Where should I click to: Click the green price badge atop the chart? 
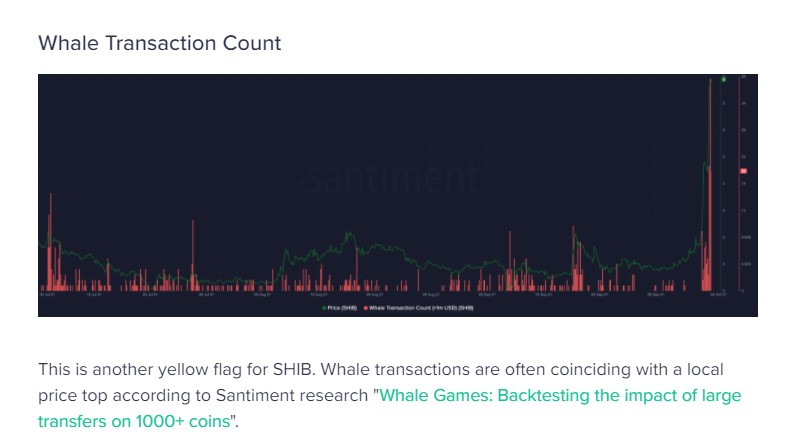[x=722, y=78]
